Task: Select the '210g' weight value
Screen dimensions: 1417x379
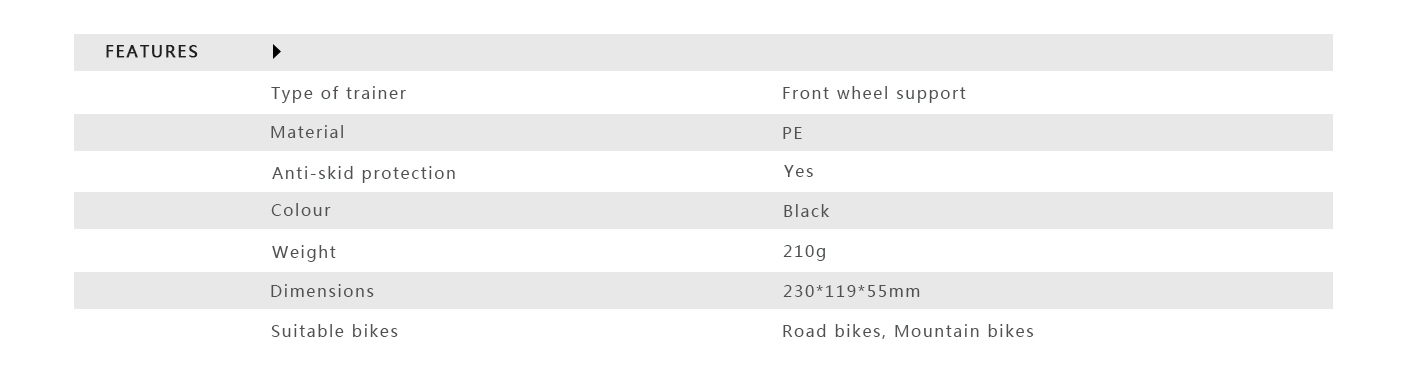Action: (805, 252)
